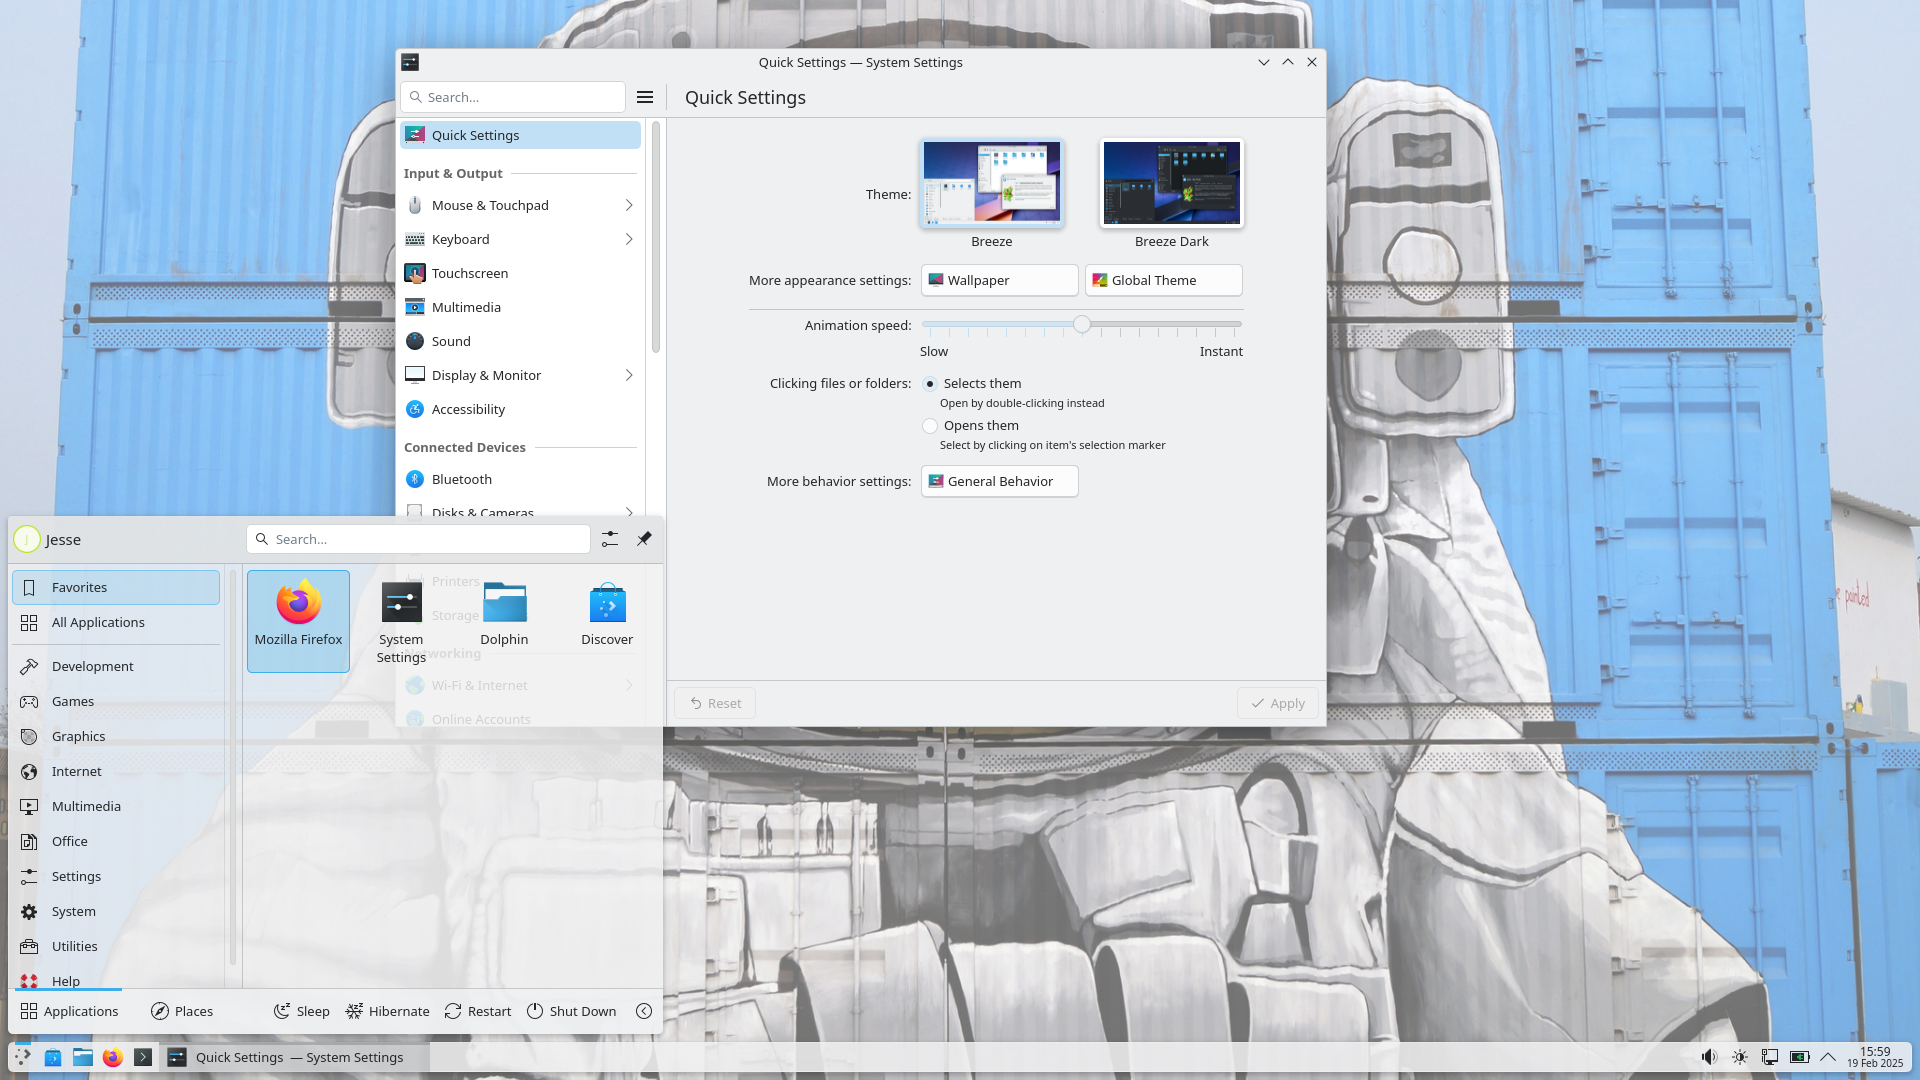The height and width of the screenshot is (1080, 1920).
Task: Open Konsole terminal from the taskbar
Action: (x=143, y=1057)
